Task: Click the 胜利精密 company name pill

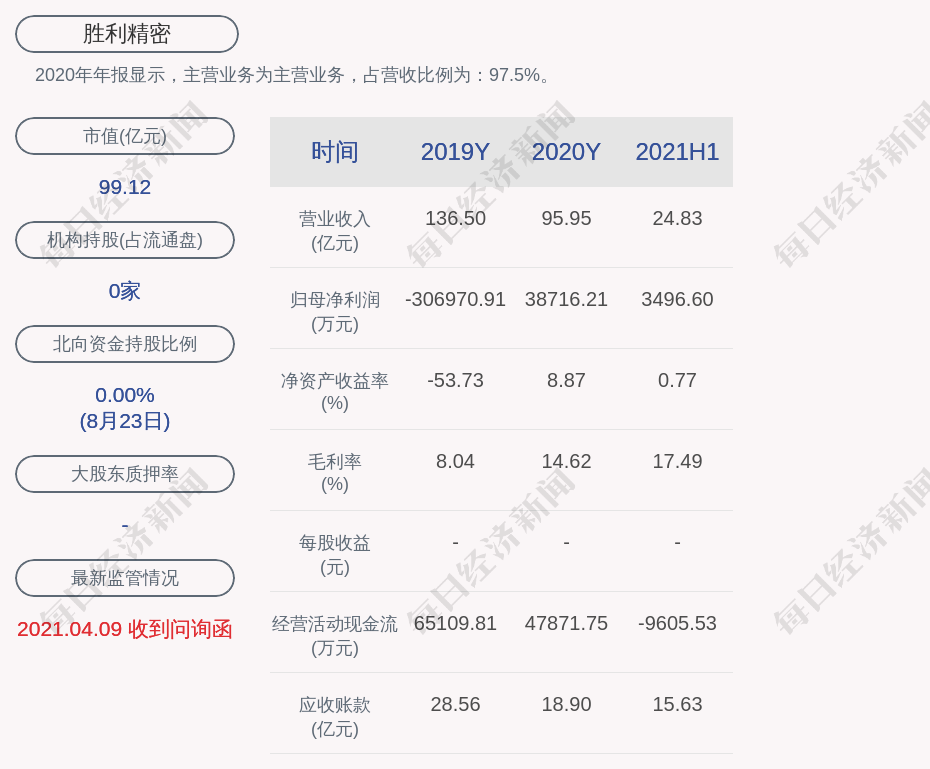Action: click(127, 34)
